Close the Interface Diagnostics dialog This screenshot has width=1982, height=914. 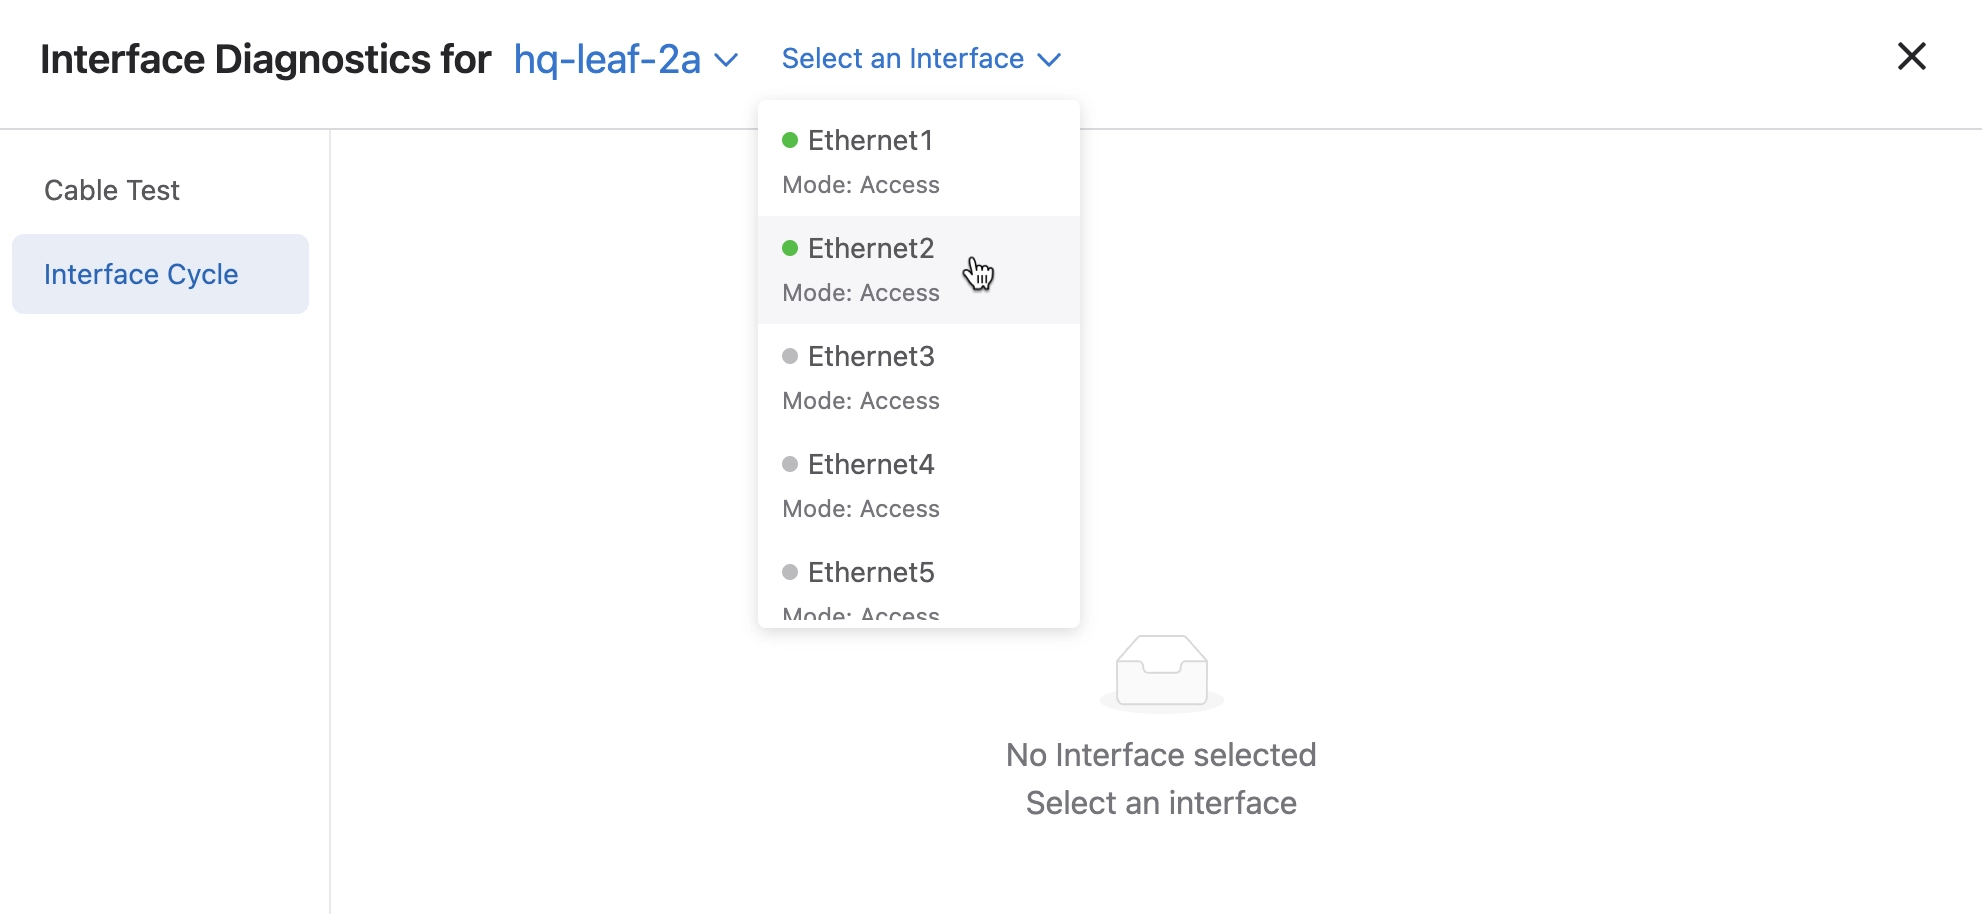click(1911, 57)
